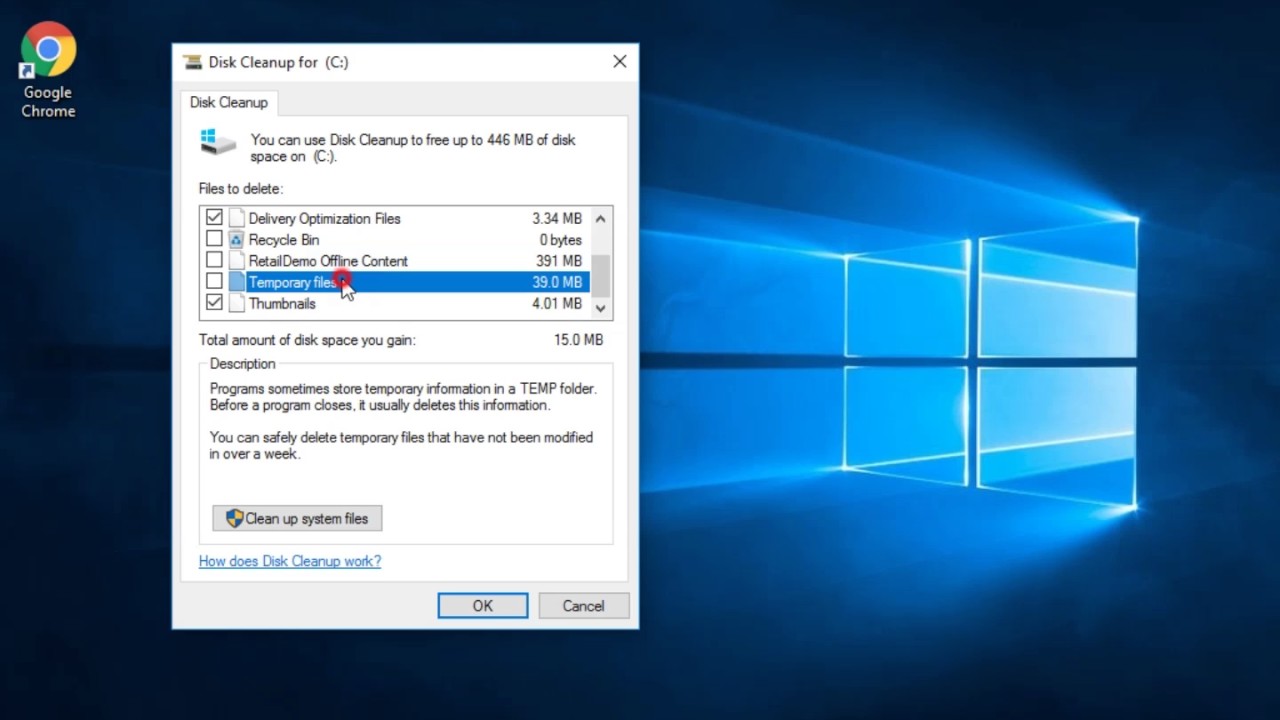Click the Delivery Optimization Files page icon
Screen dimensions: 1280x720
coord(236,218)
